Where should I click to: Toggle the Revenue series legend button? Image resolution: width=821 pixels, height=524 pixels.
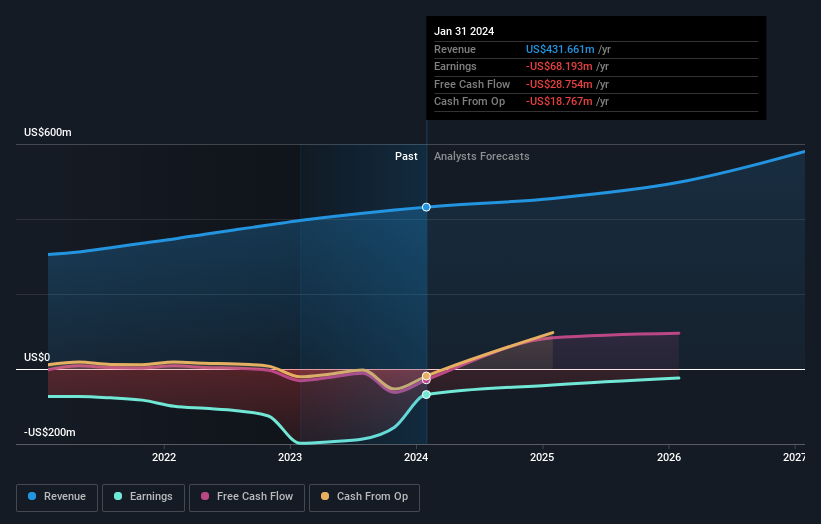pos(57,497)
